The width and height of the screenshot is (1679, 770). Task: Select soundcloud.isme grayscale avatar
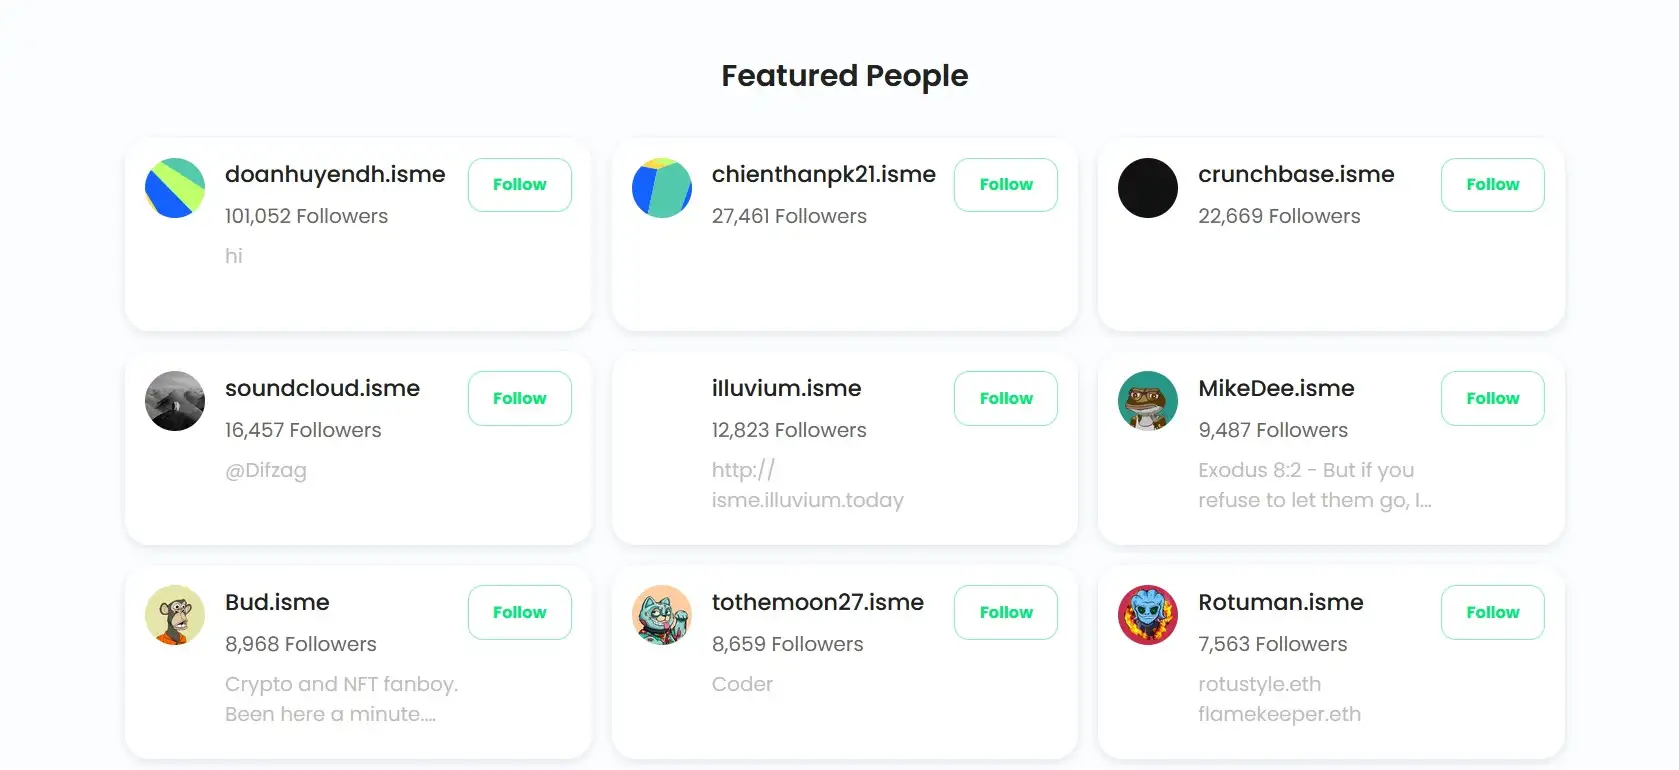click(175, 401)
